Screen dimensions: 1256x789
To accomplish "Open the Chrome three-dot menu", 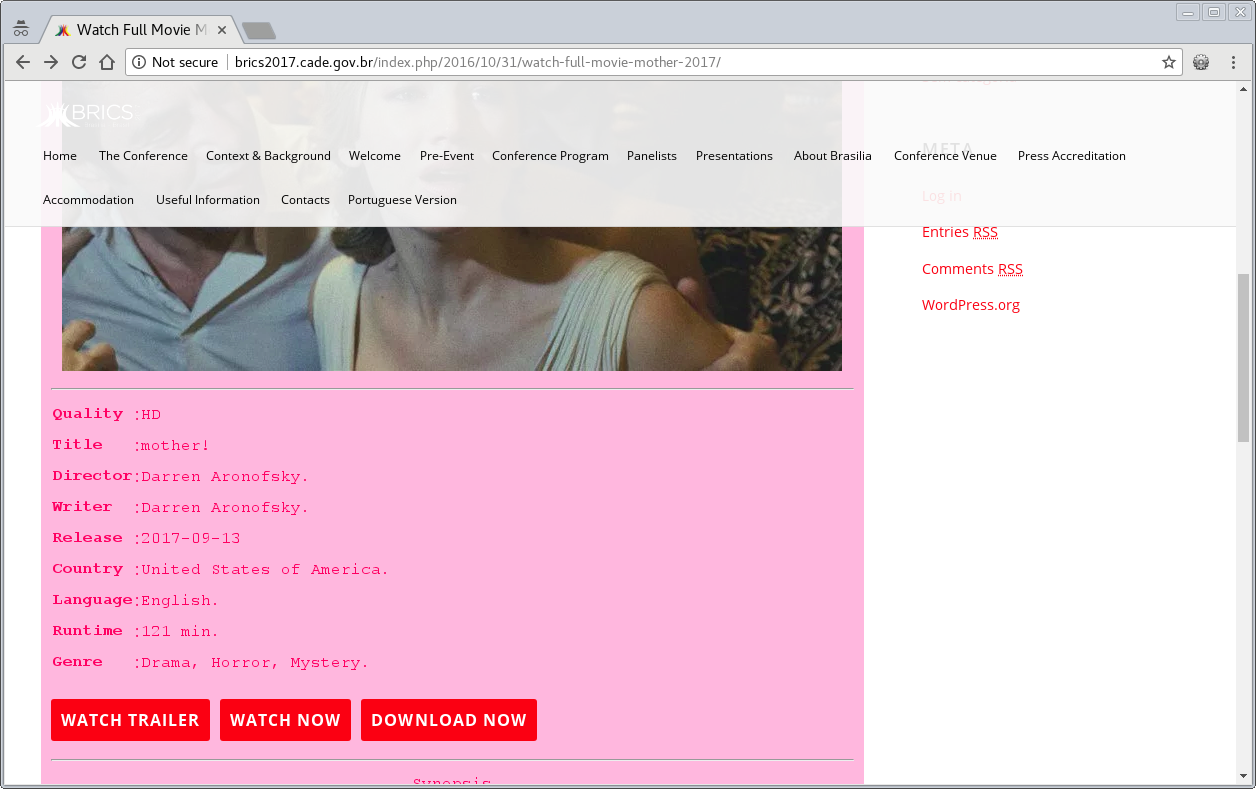I will pos(1233,62).
